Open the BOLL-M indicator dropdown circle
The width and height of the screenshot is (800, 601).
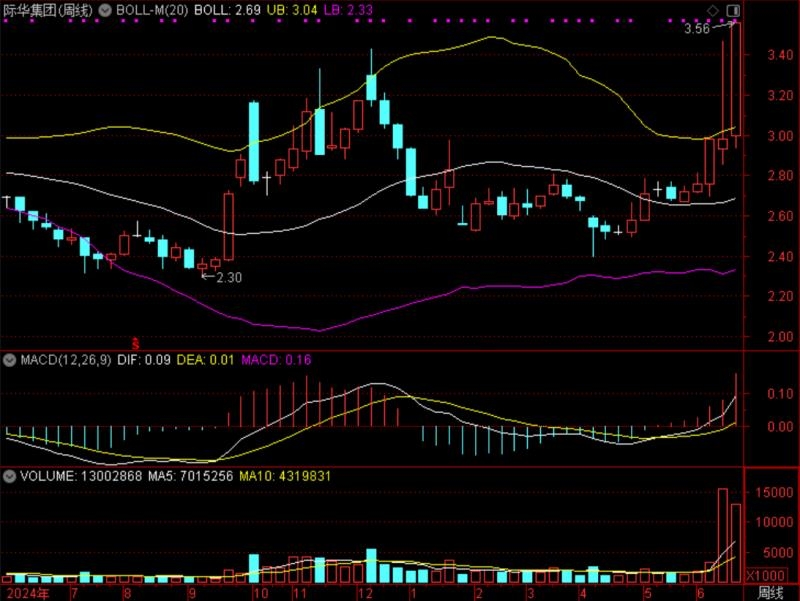tap(105, 10)
